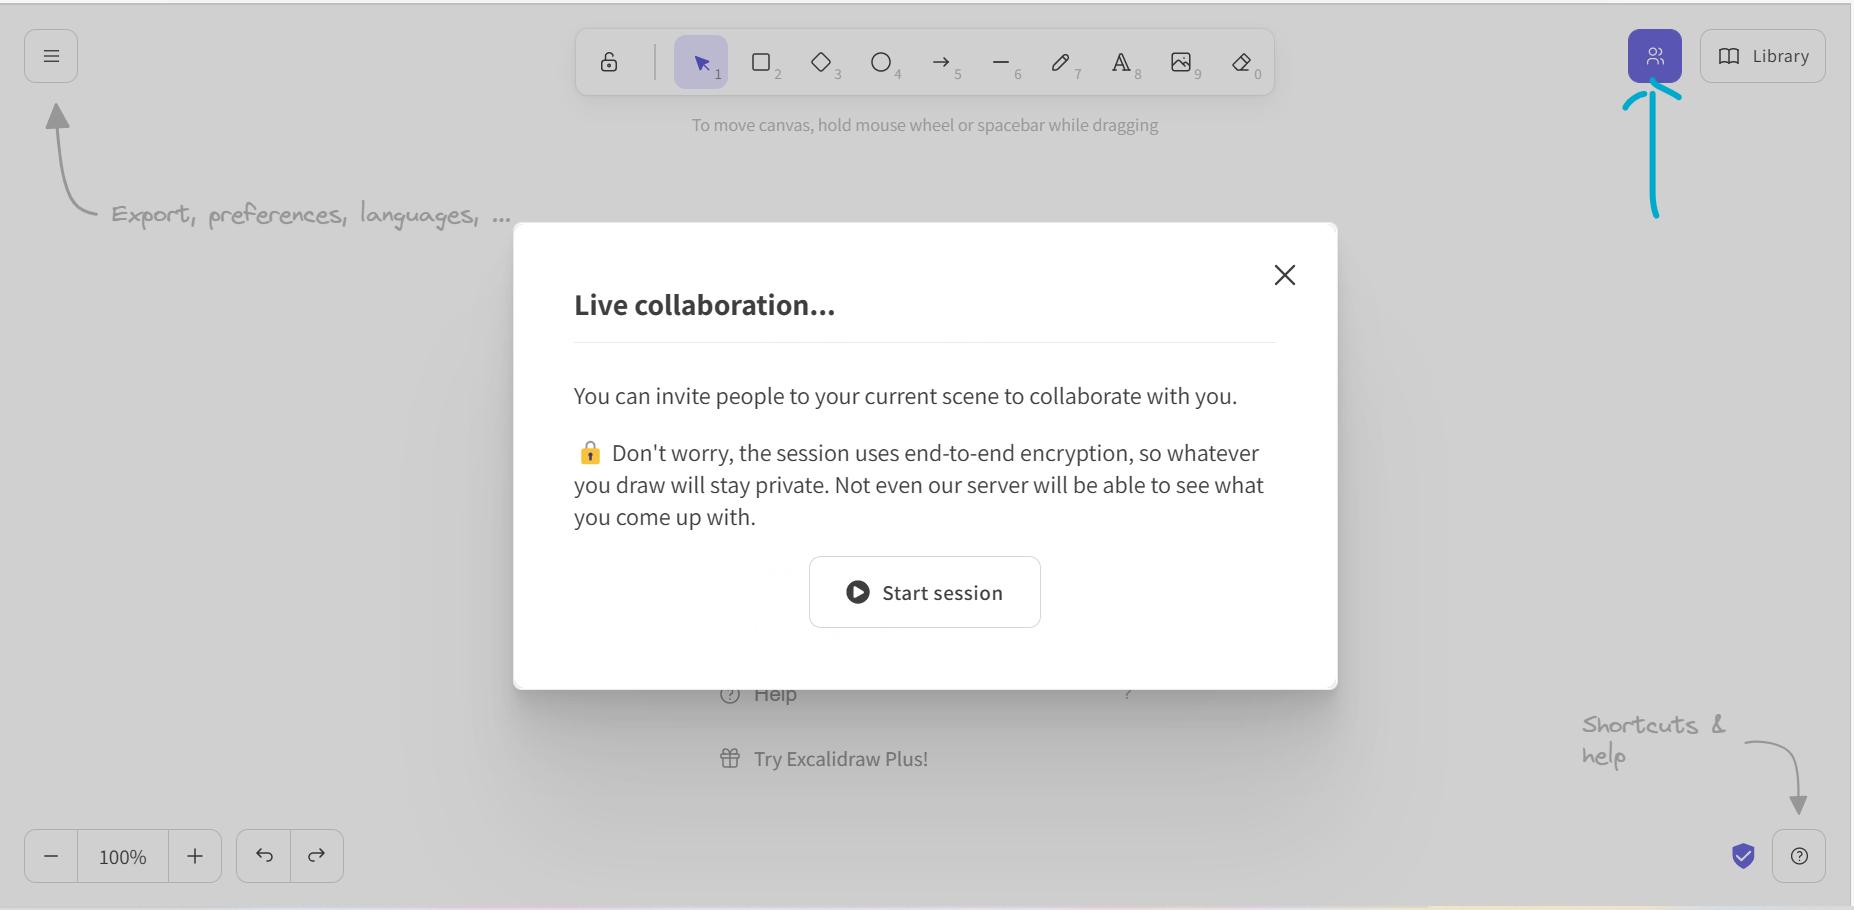Select the Draw freehand pencil tool
The image size is (1854, 910).
coord(1062,62)
